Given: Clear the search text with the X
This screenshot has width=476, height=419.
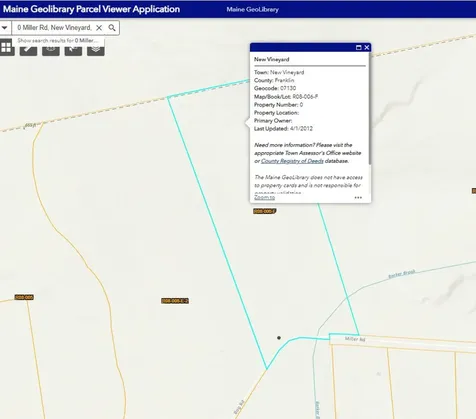Looking at the screenshot, I should (x=99, y=28).
